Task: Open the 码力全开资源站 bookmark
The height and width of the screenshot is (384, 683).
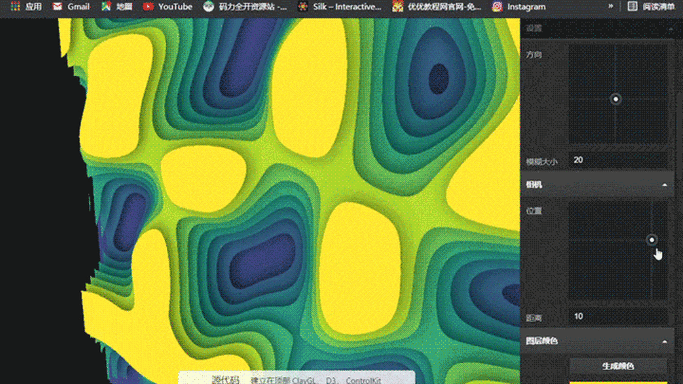Action: click(x=245, y=7)
